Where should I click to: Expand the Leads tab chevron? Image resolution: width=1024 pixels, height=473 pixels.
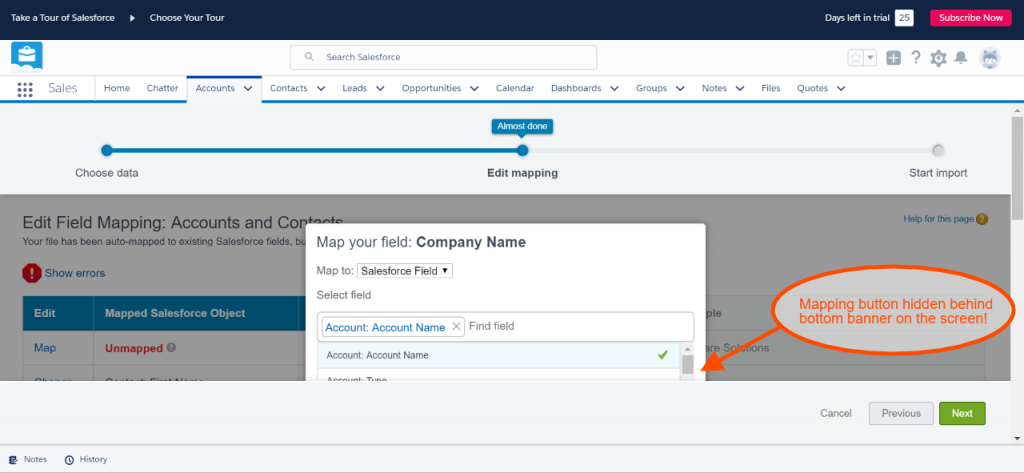[x=380, y=89]
